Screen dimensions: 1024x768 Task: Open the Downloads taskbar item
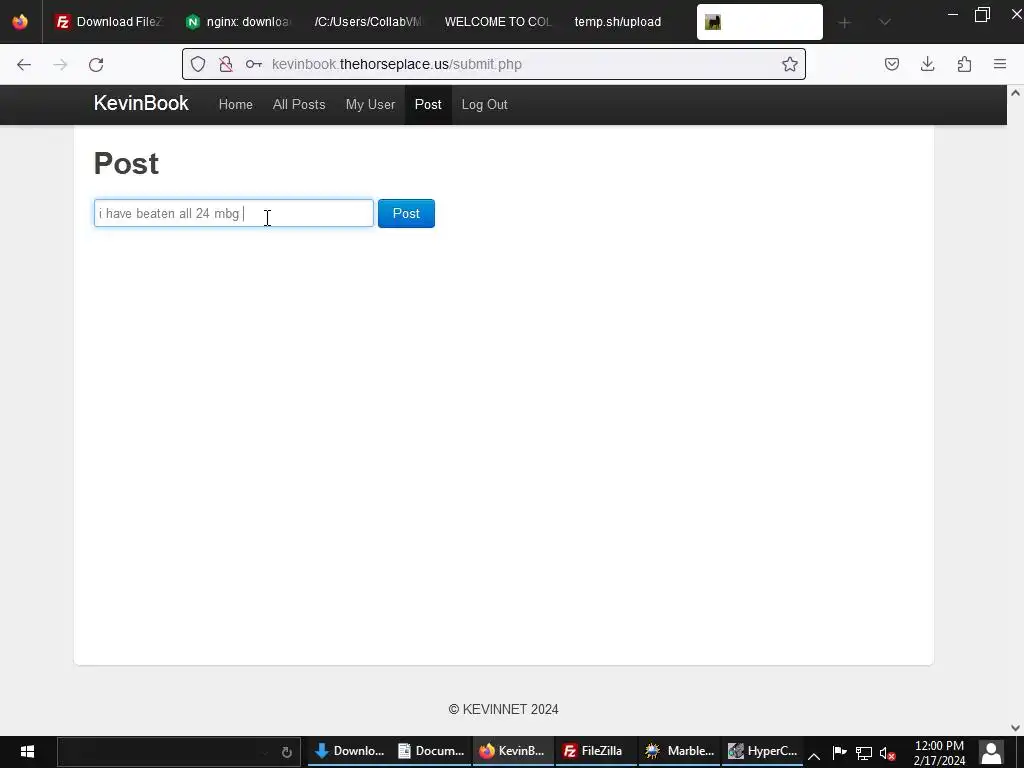[x=350, y=751]
